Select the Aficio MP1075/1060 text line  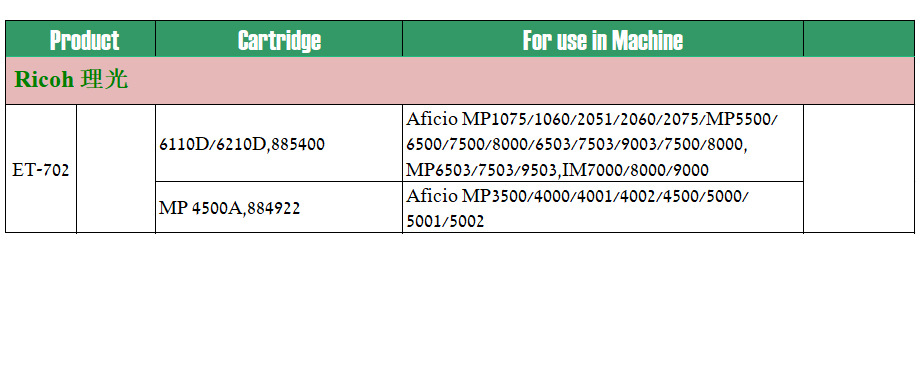pos(591,119)
